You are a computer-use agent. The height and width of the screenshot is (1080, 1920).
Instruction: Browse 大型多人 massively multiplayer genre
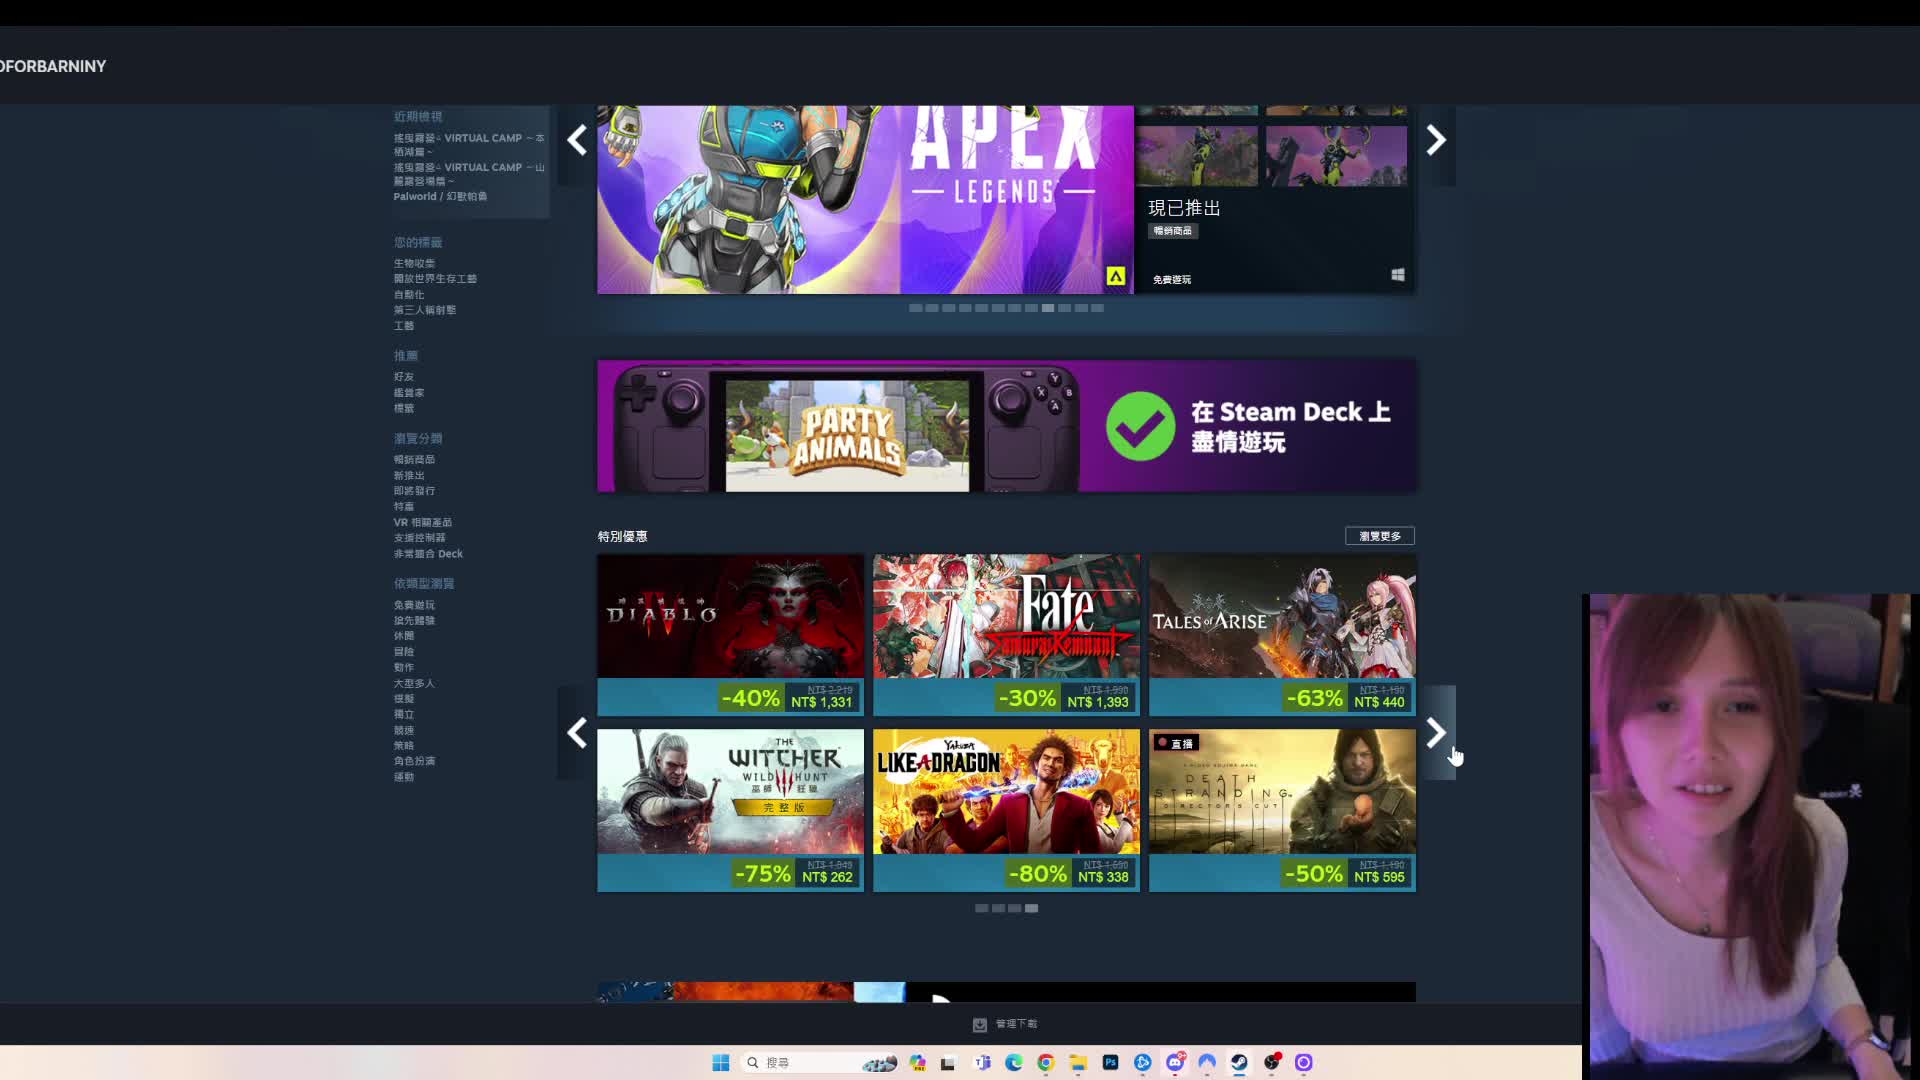coord(414,683)
